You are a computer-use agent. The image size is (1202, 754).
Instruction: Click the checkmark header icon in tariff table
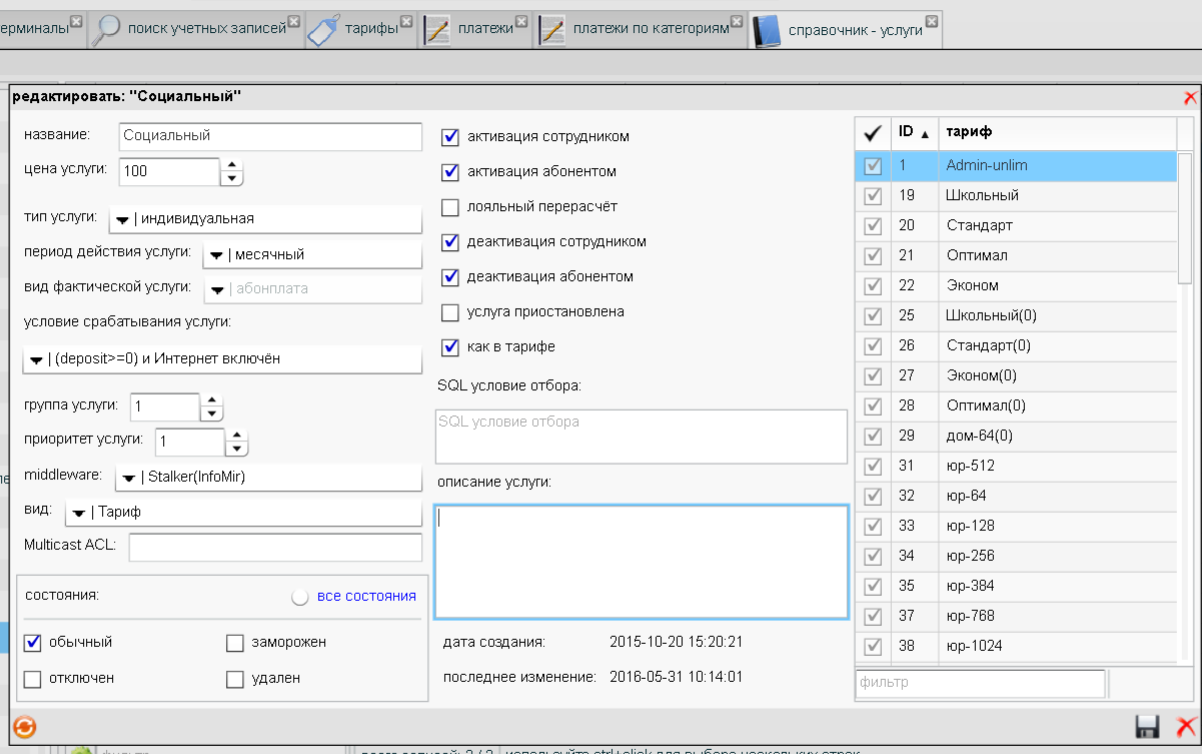coord(872,132)
